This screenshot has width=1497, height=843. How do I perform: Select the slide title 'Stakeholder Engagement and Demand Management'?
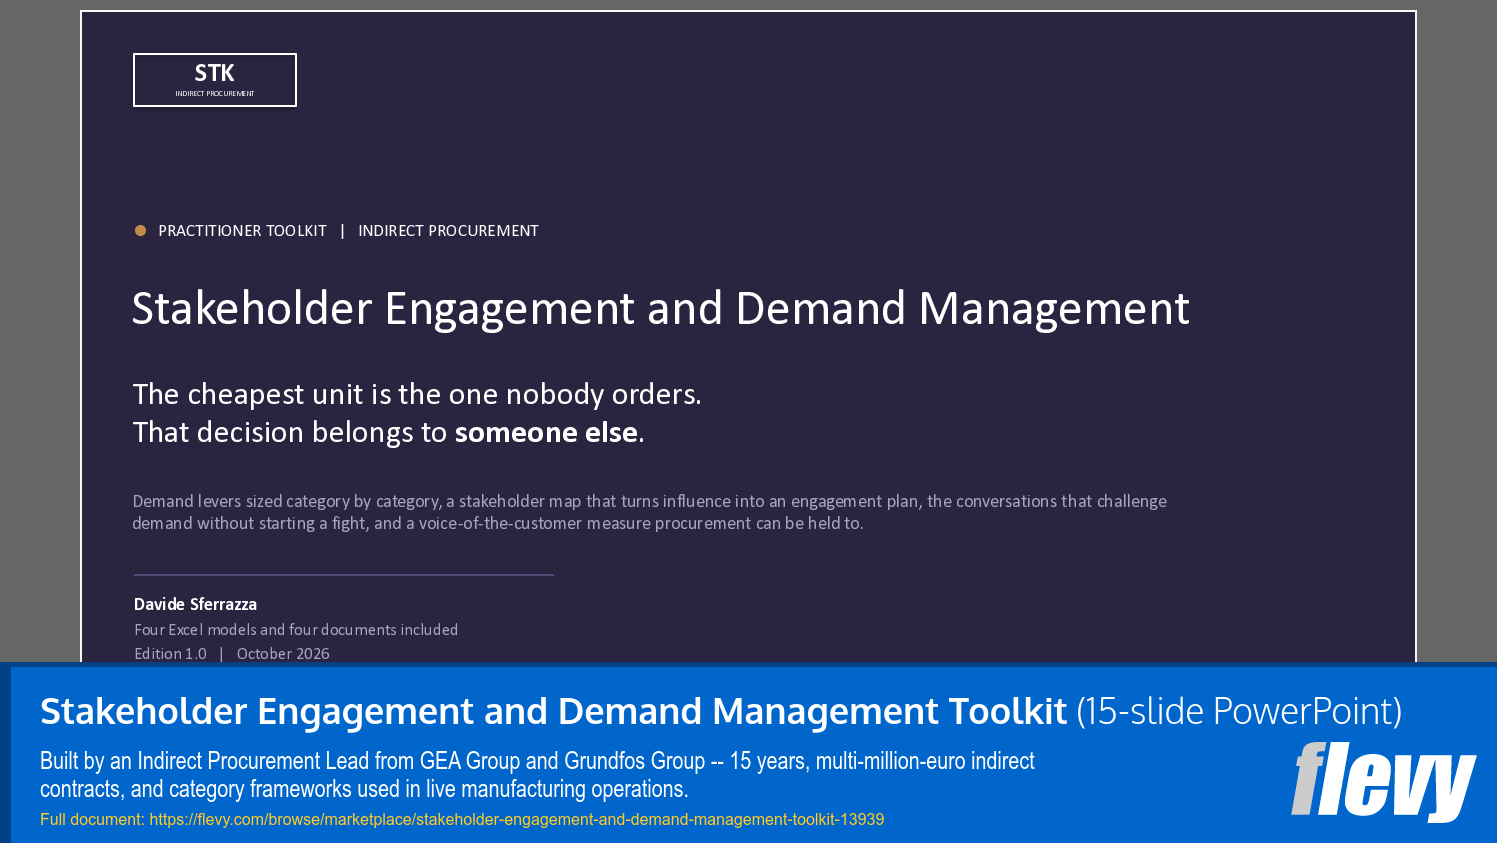coord(661,309)
